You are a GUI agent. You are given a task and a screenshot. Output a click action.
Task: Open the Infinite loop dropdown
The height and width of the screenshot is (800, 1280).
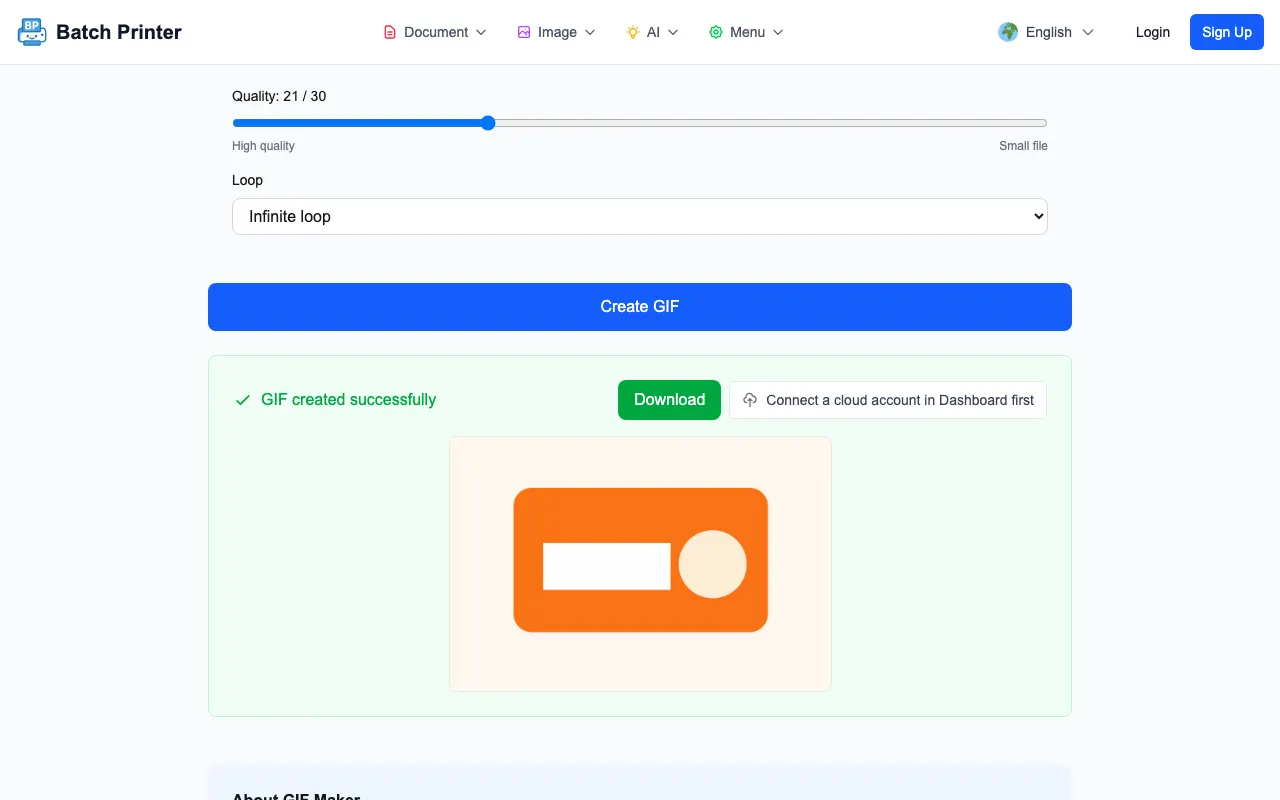click(640, 216)
